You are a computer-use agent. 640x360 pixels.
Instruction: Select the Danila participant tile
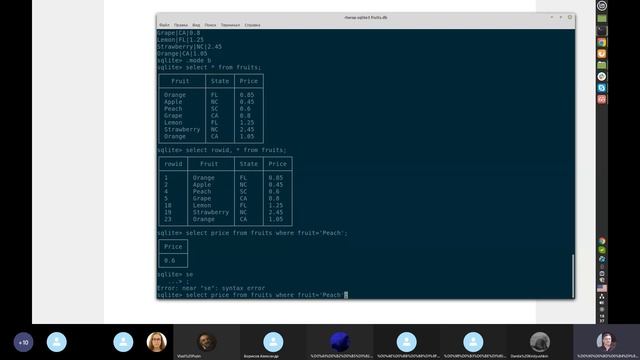point(540,342)
